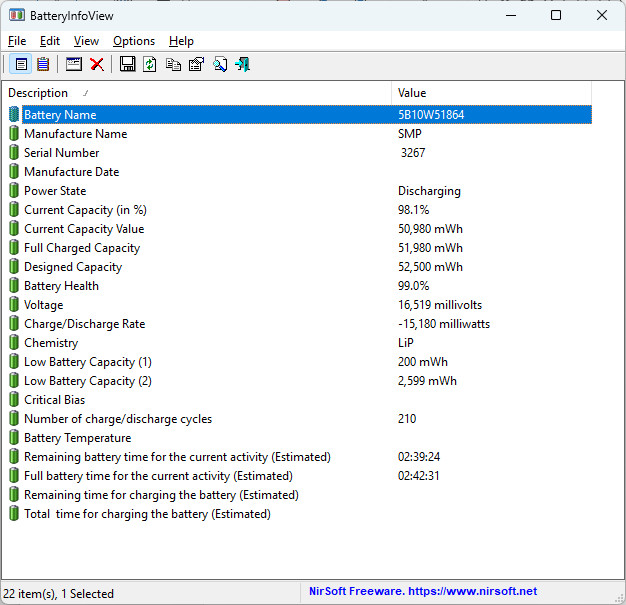
Task: Select the Current Capacity (in %) row
Action: pos(300,210)
